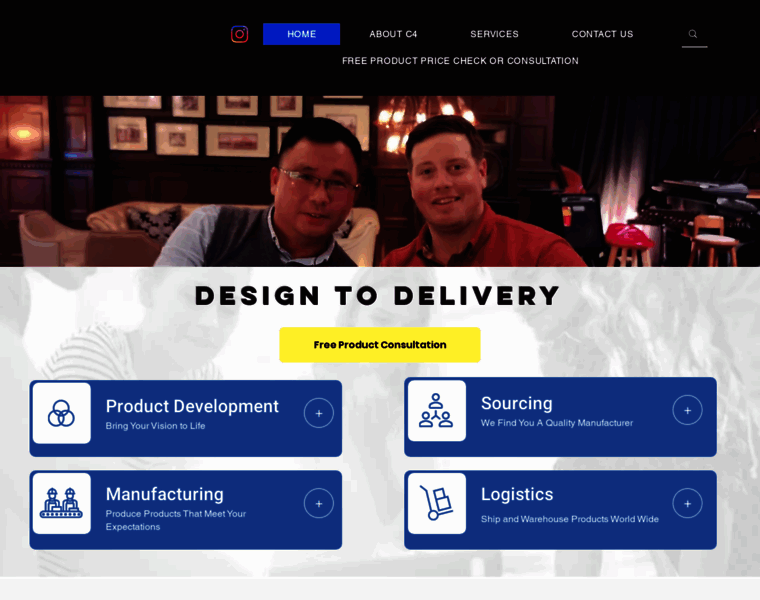Screen dimensions: 760x600
Task: Click the Sourcing heading text
Action: 517,403
